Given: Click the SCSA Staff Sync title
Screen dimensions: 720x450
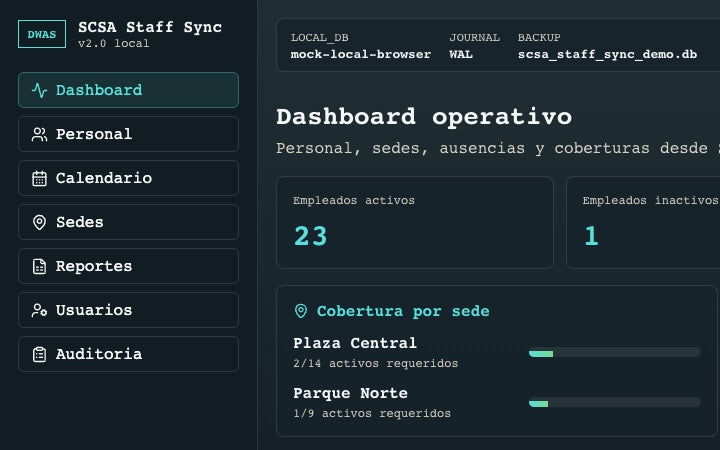Looking at the screenshot, I should click(150, 27).
